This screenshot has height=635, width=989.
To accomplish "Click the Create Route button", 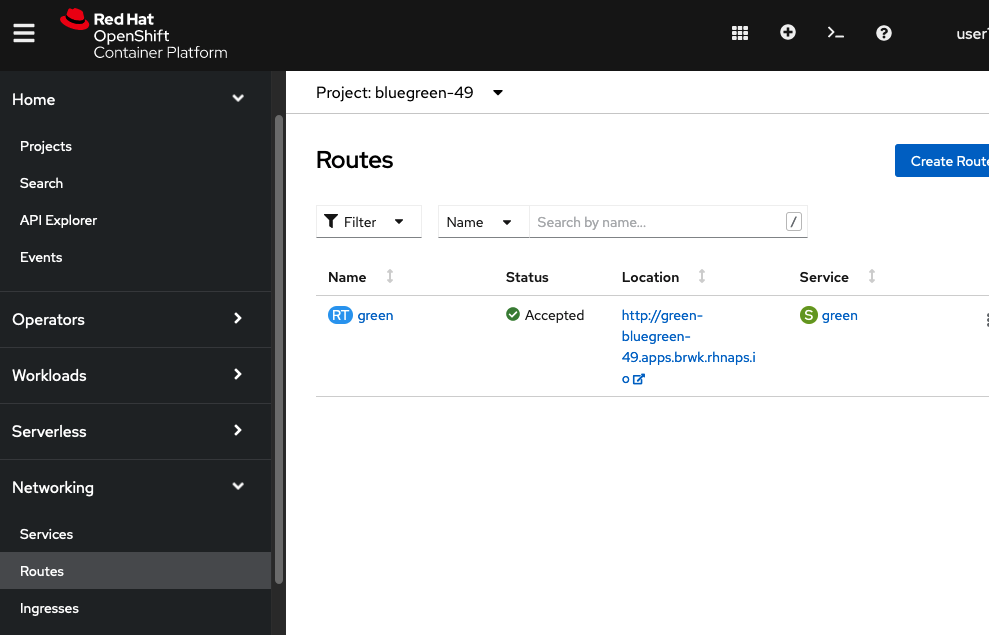I will coord(945,161).
